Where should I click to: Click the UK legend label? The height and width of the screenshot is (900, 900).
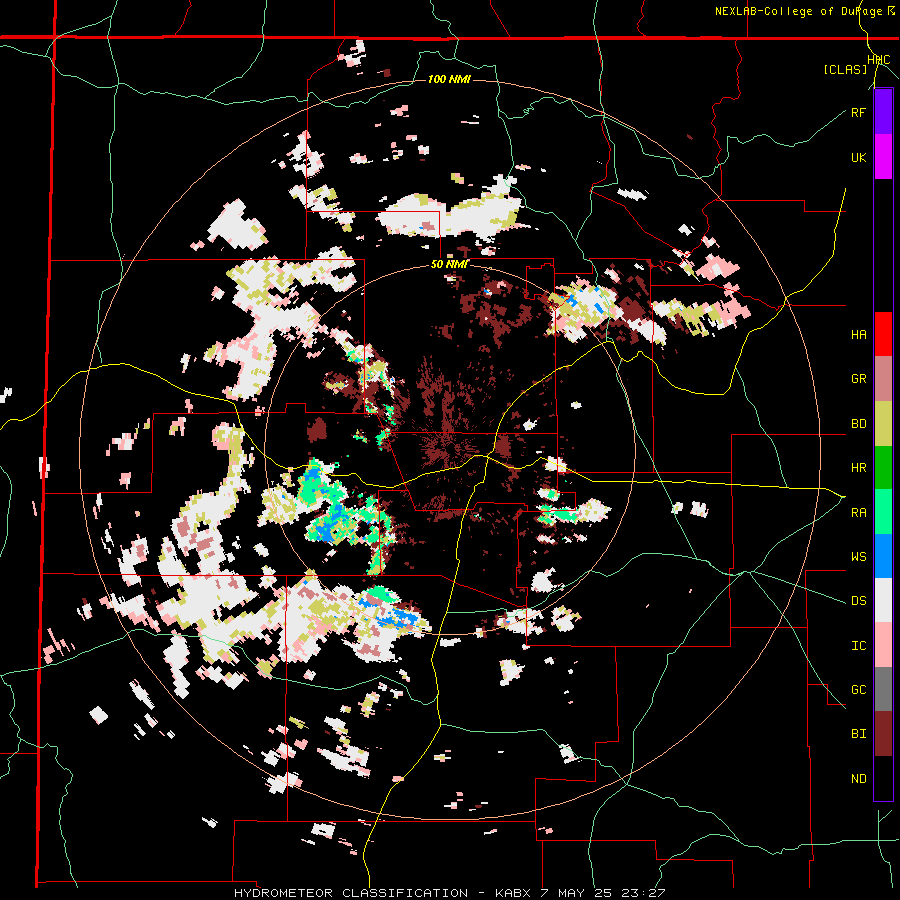[858, 158]
